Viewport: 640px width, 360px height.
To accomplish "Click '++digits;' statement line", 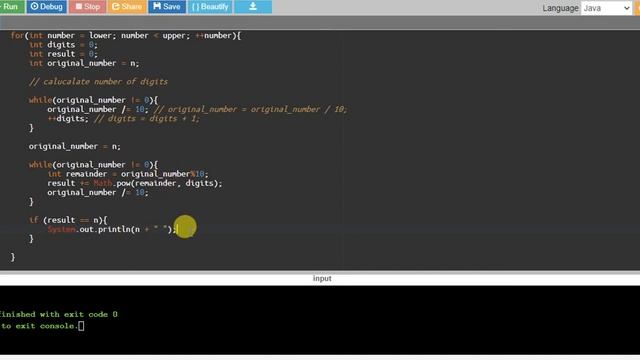I will (x=68, y=119).
